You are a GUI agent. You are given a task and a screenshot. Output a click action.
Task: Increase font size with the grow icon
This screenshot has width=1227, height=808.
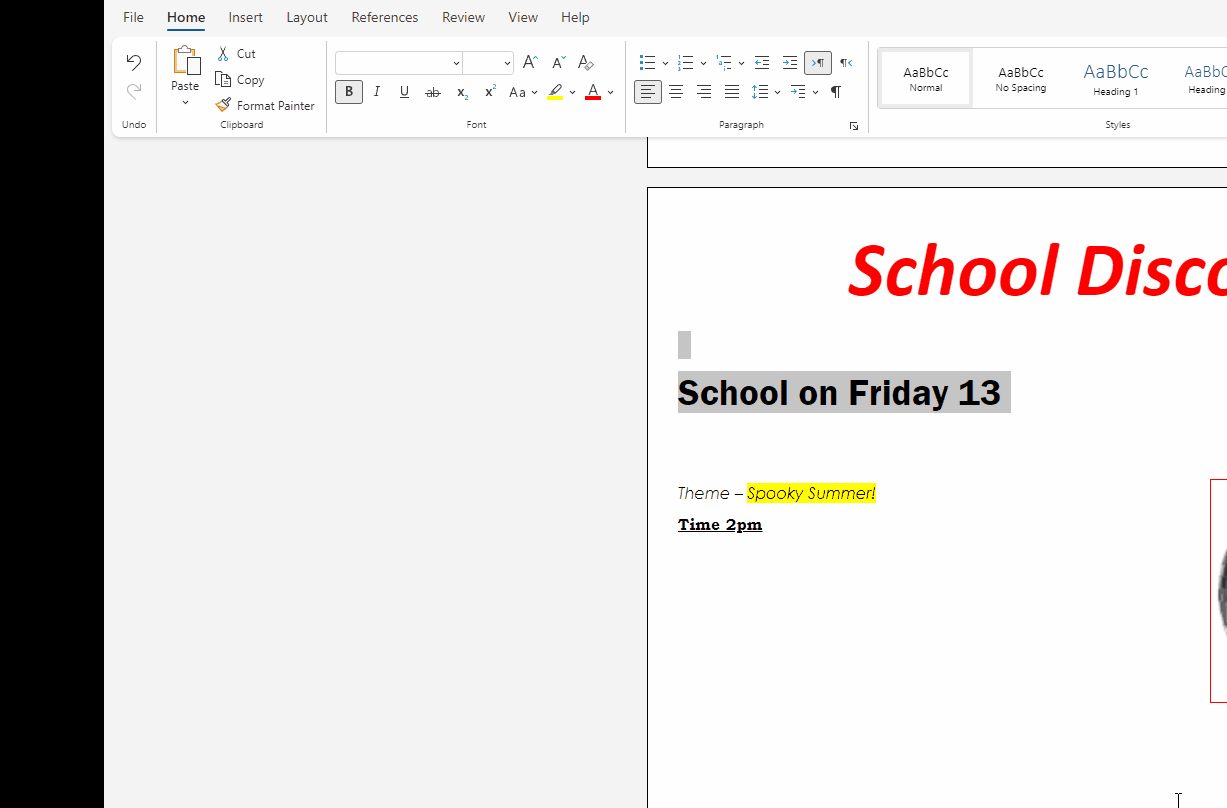tap(530, 63)
